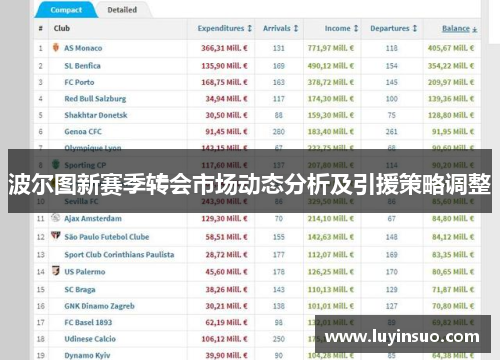Open the US Palermo link

coord(85,272)
